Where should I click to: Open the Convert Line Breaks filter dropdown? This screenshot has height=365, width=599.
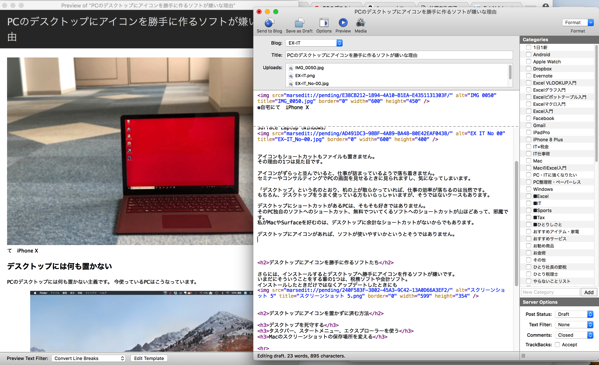coord(89,358)
